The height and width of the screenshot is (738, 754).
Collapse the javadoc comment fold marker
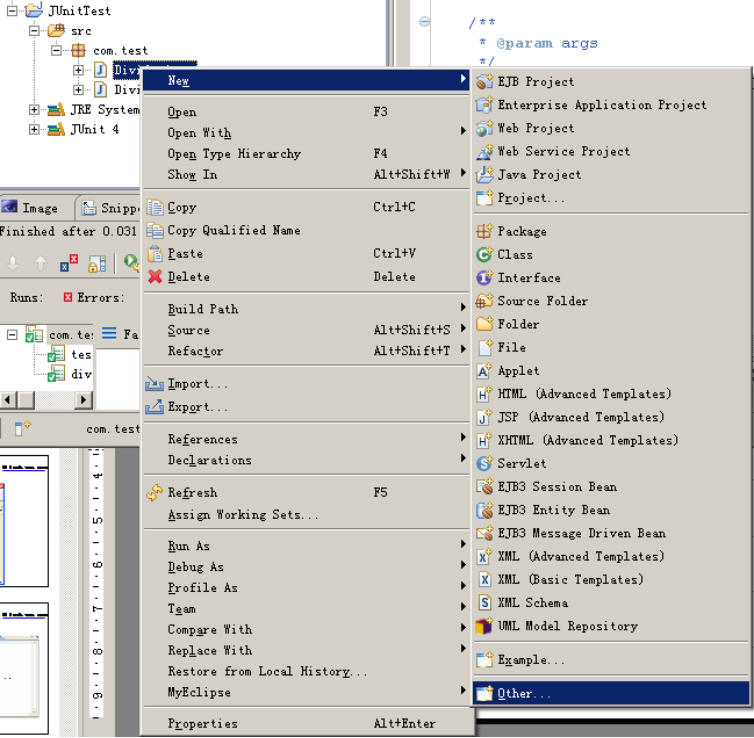coord(424,21)
